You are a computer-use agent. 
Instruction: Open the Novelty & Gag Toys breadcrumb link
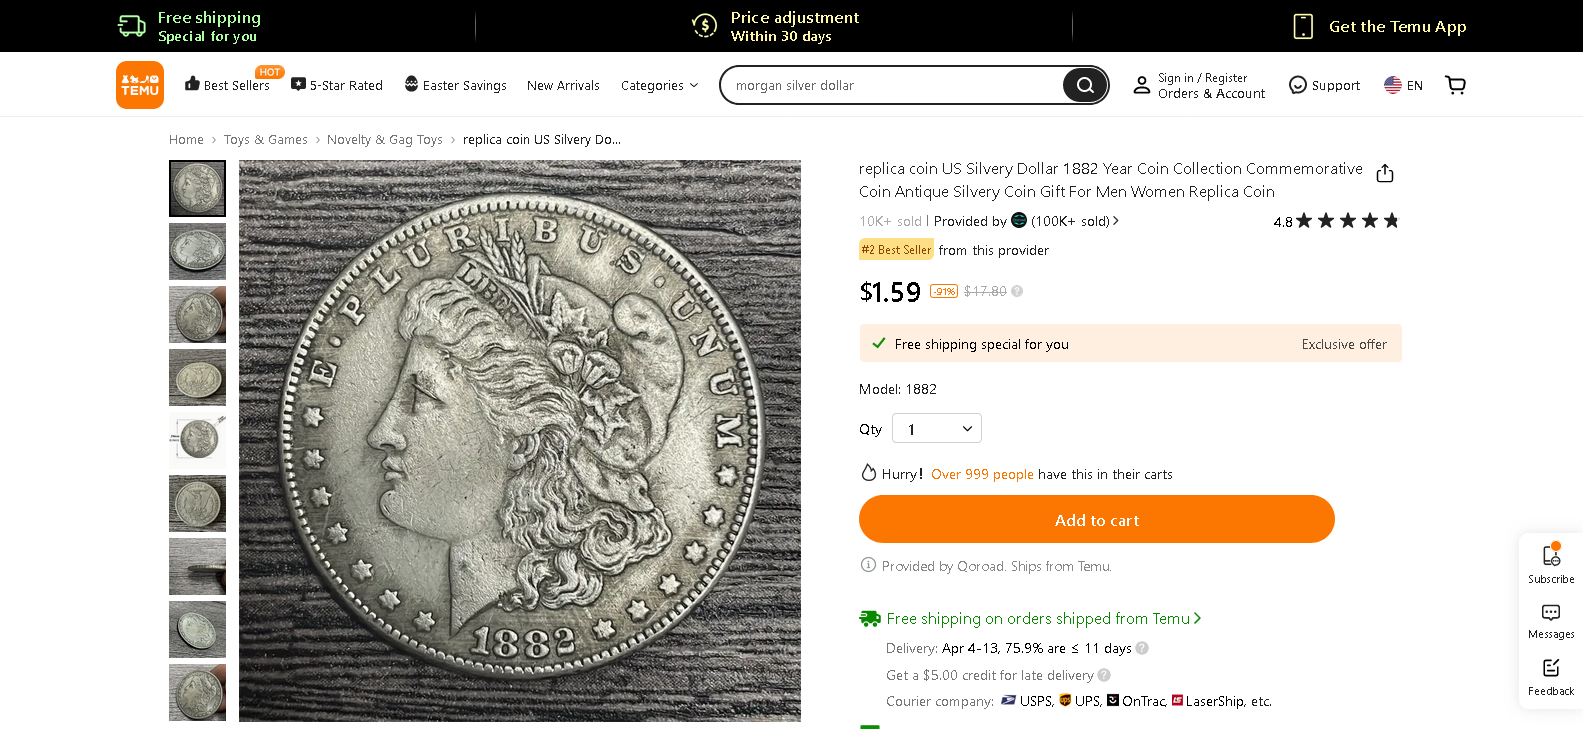385,140
